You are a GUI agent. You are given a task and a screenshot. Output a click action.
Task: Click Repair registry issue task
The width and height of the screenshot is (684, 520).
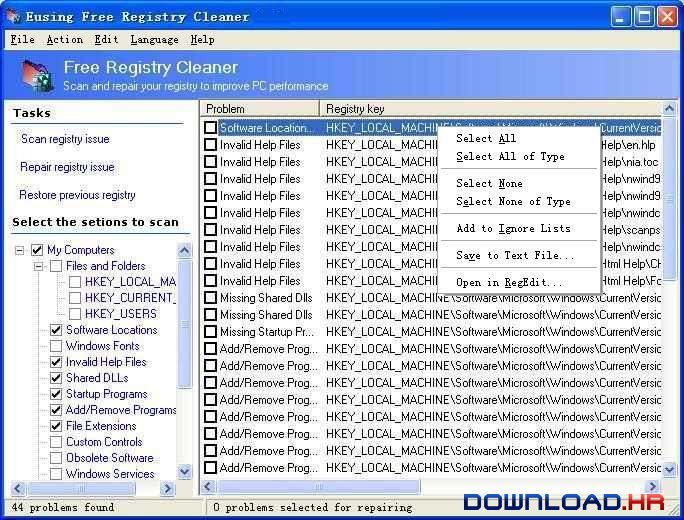pos(67,167)
